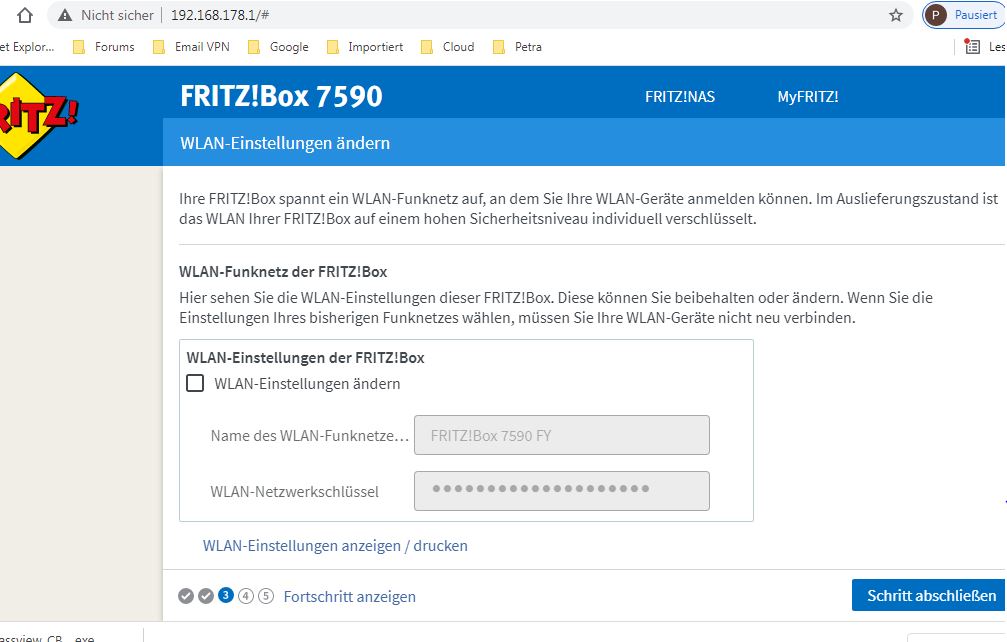
Task: Open MyFRITZ! from the header
Action: tap(807, 97)
